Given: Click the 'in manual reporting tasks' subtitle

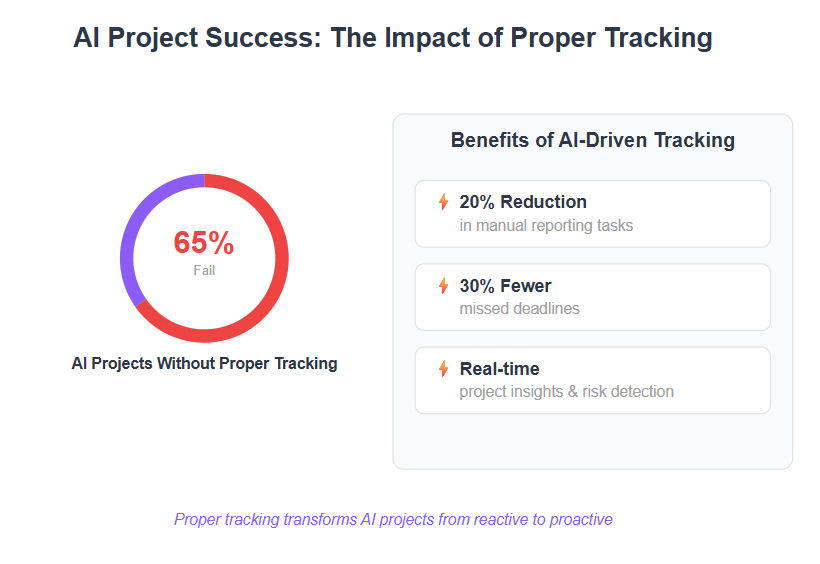Looking at the screenshot, I should click(546, 225).
